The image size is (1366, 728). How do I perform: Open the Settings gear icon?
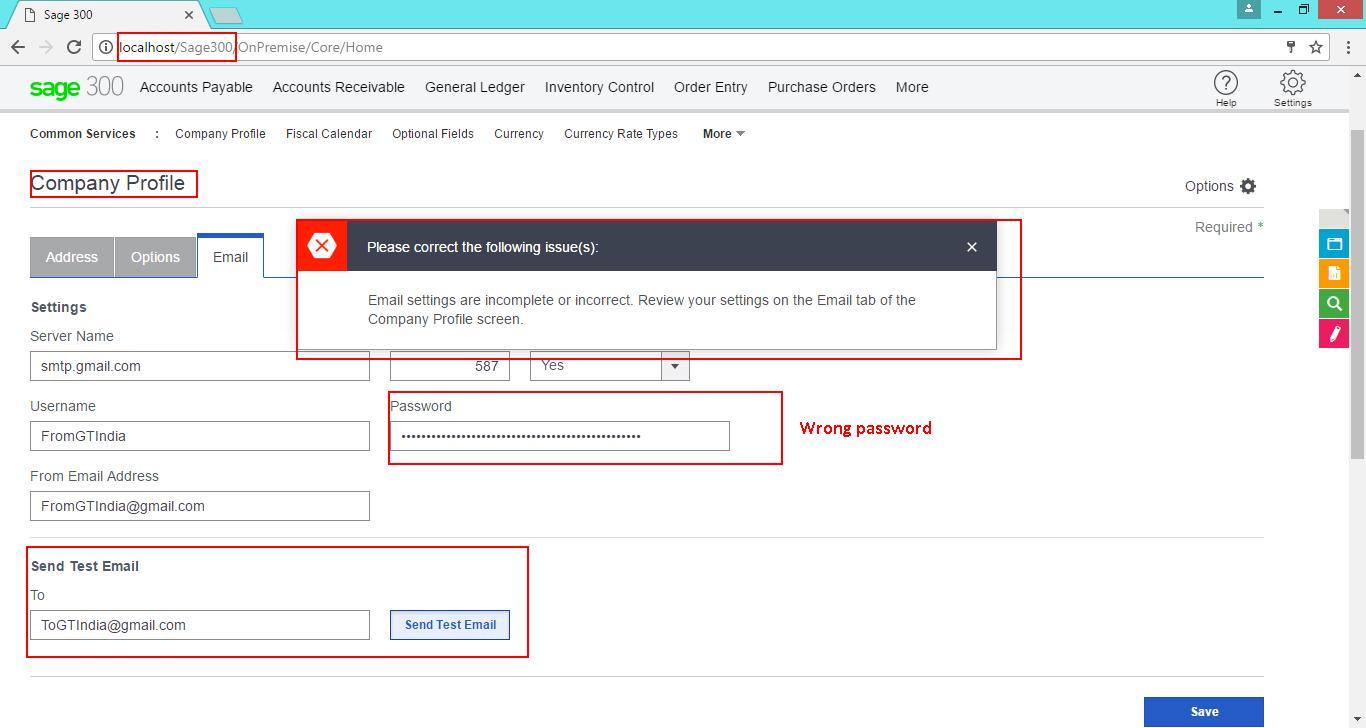pyautogui.click(x=1292, y=83)
